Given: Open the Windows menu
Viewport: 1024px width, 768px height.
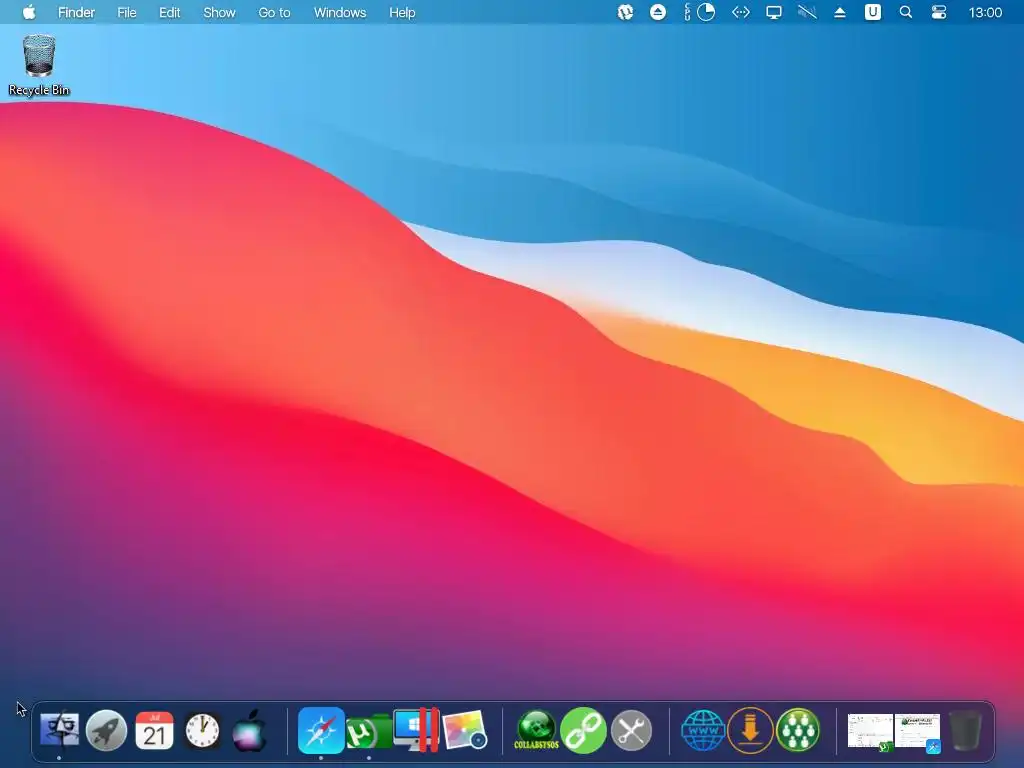Looking at the screenshot, I should [340, 12].
